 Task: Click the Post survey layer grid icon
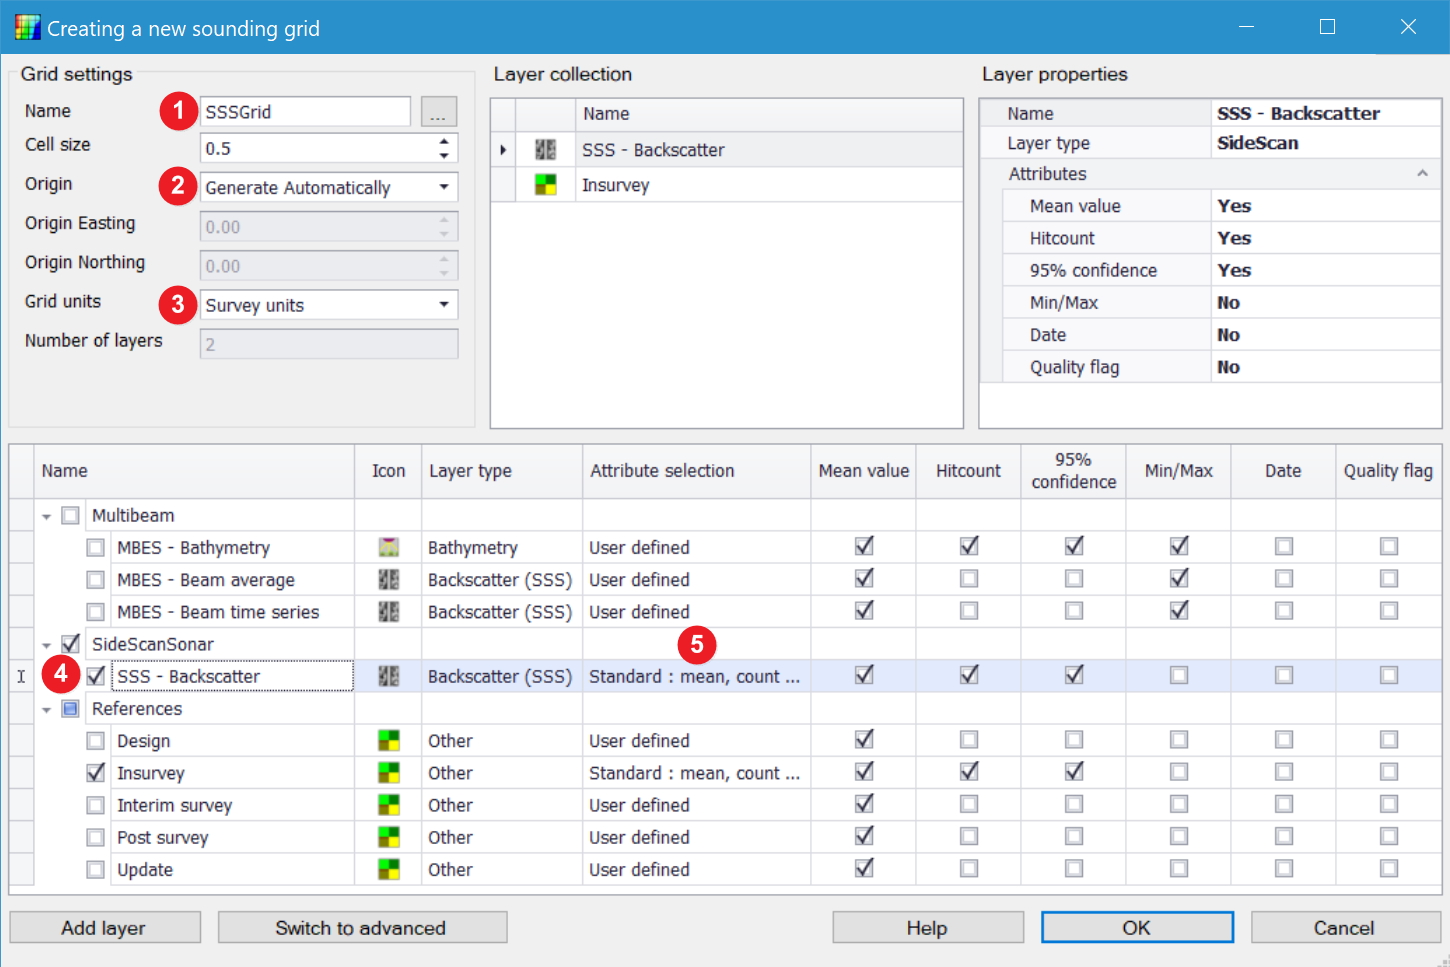[x=389, y=837]
